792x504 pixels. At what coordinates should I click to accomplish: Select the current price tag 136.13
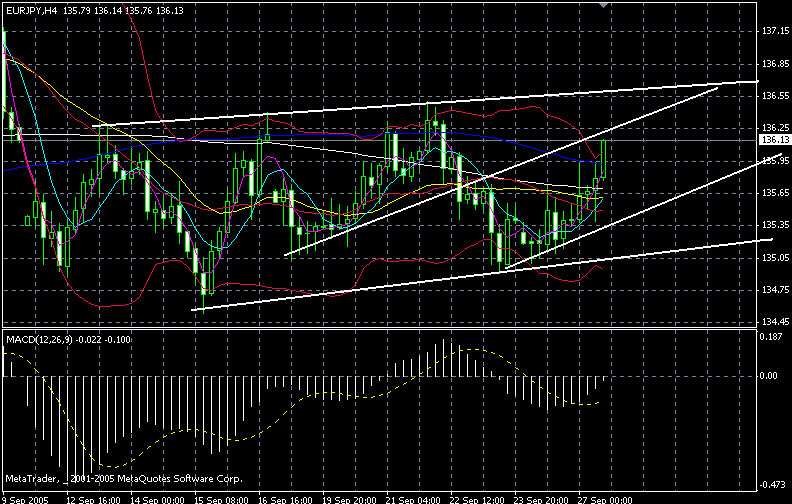(x=775, y=140)
